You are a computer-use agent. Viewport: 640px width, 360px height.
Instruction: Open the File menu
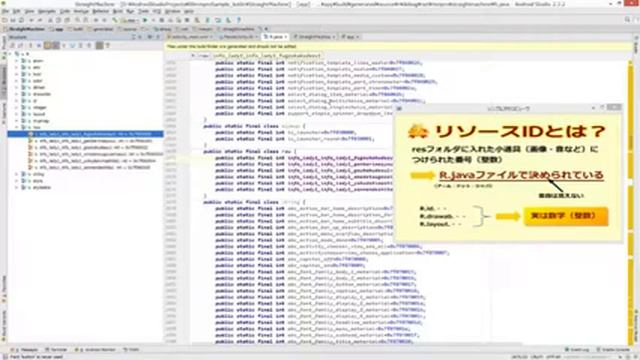pos(5,11)
